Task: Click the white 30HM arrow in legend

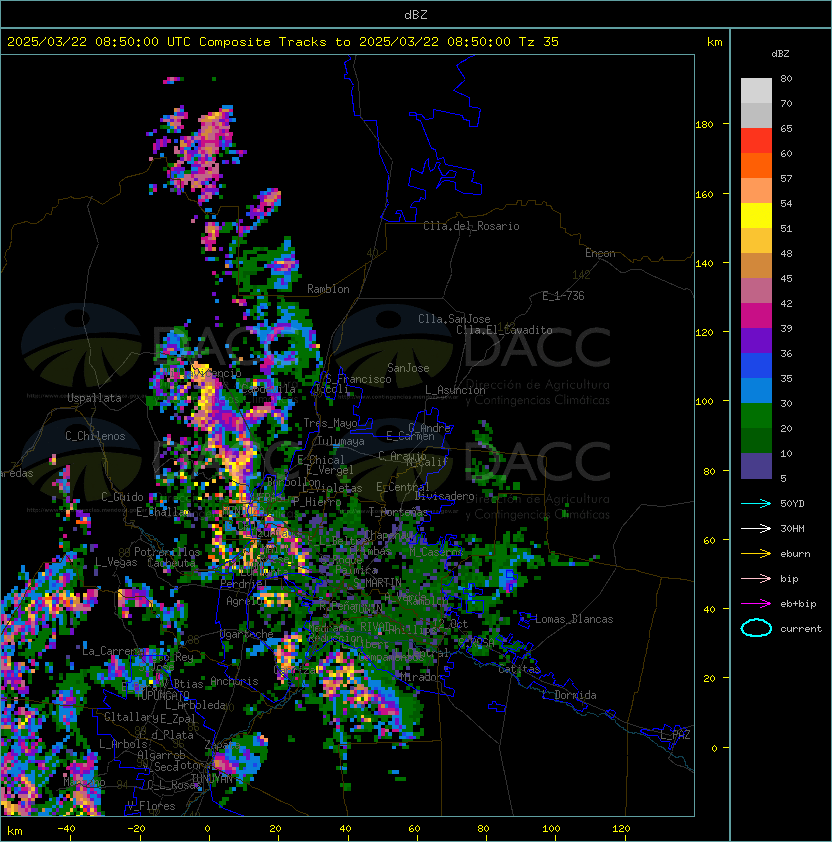Action: pyautogui.click(x=756, y=529)
